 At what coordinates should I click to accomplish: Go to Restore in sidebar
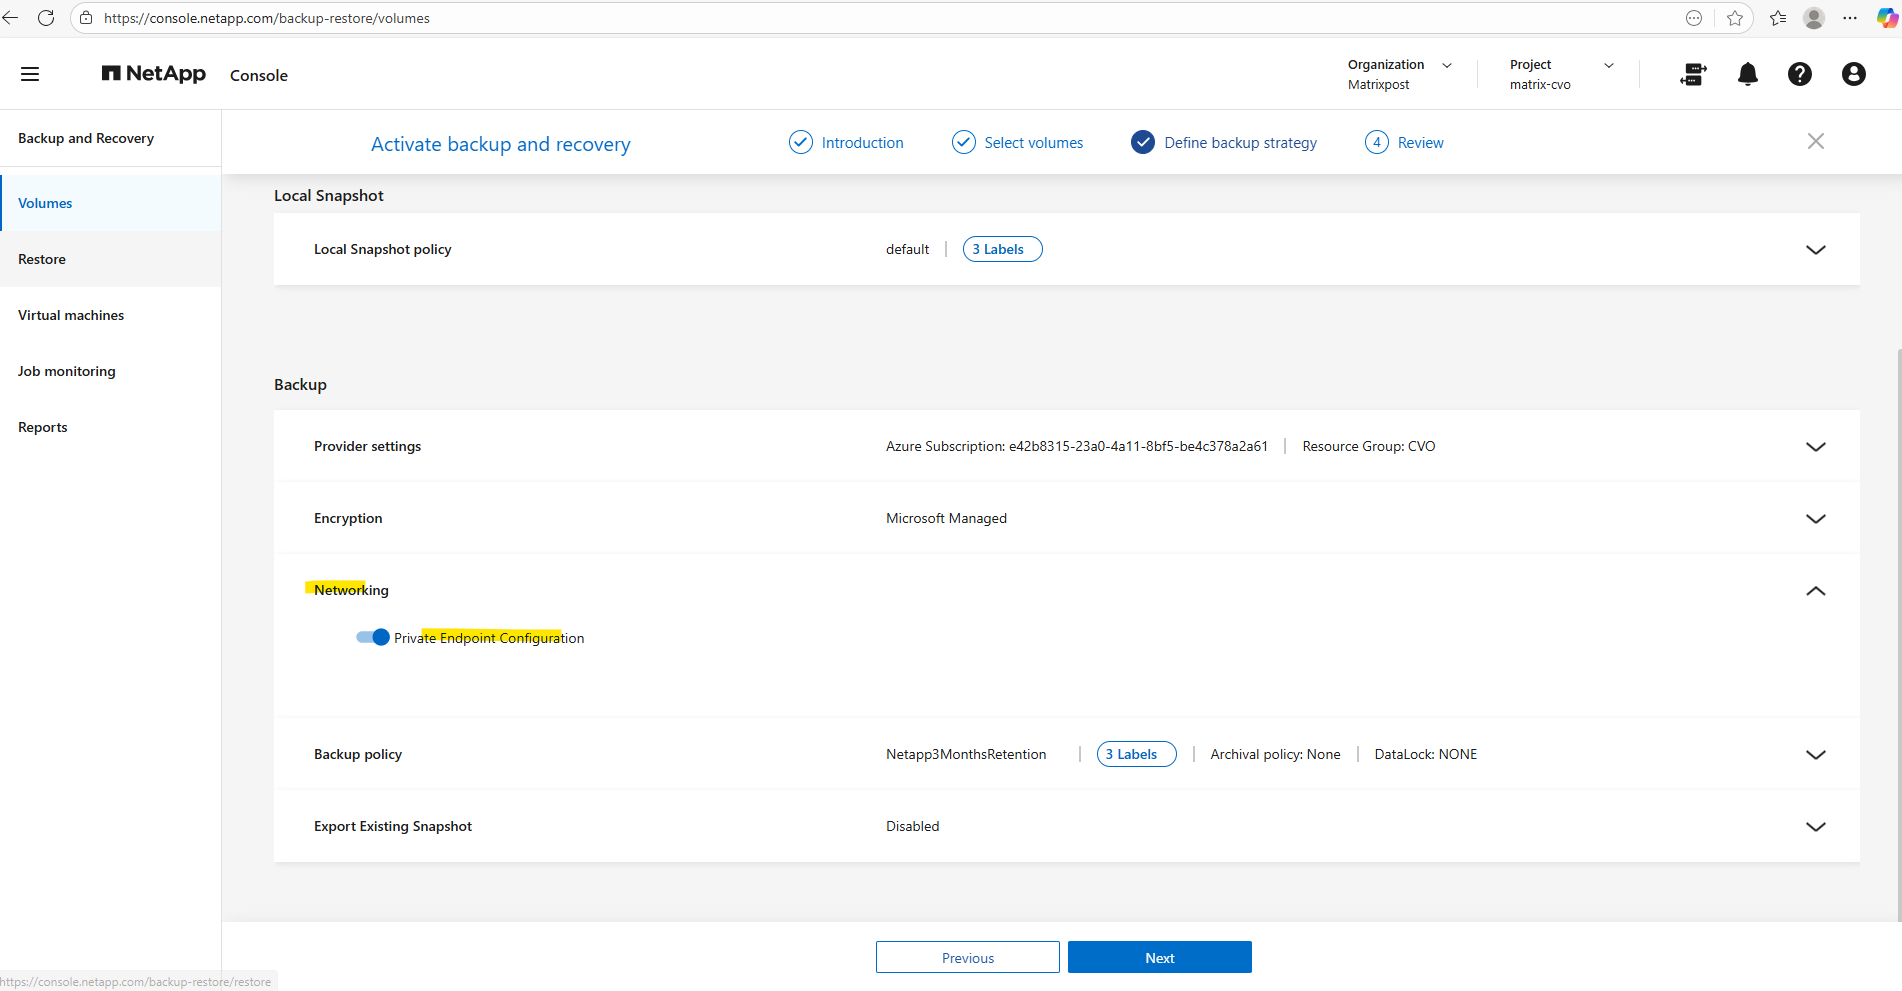[x=42, y=259]
